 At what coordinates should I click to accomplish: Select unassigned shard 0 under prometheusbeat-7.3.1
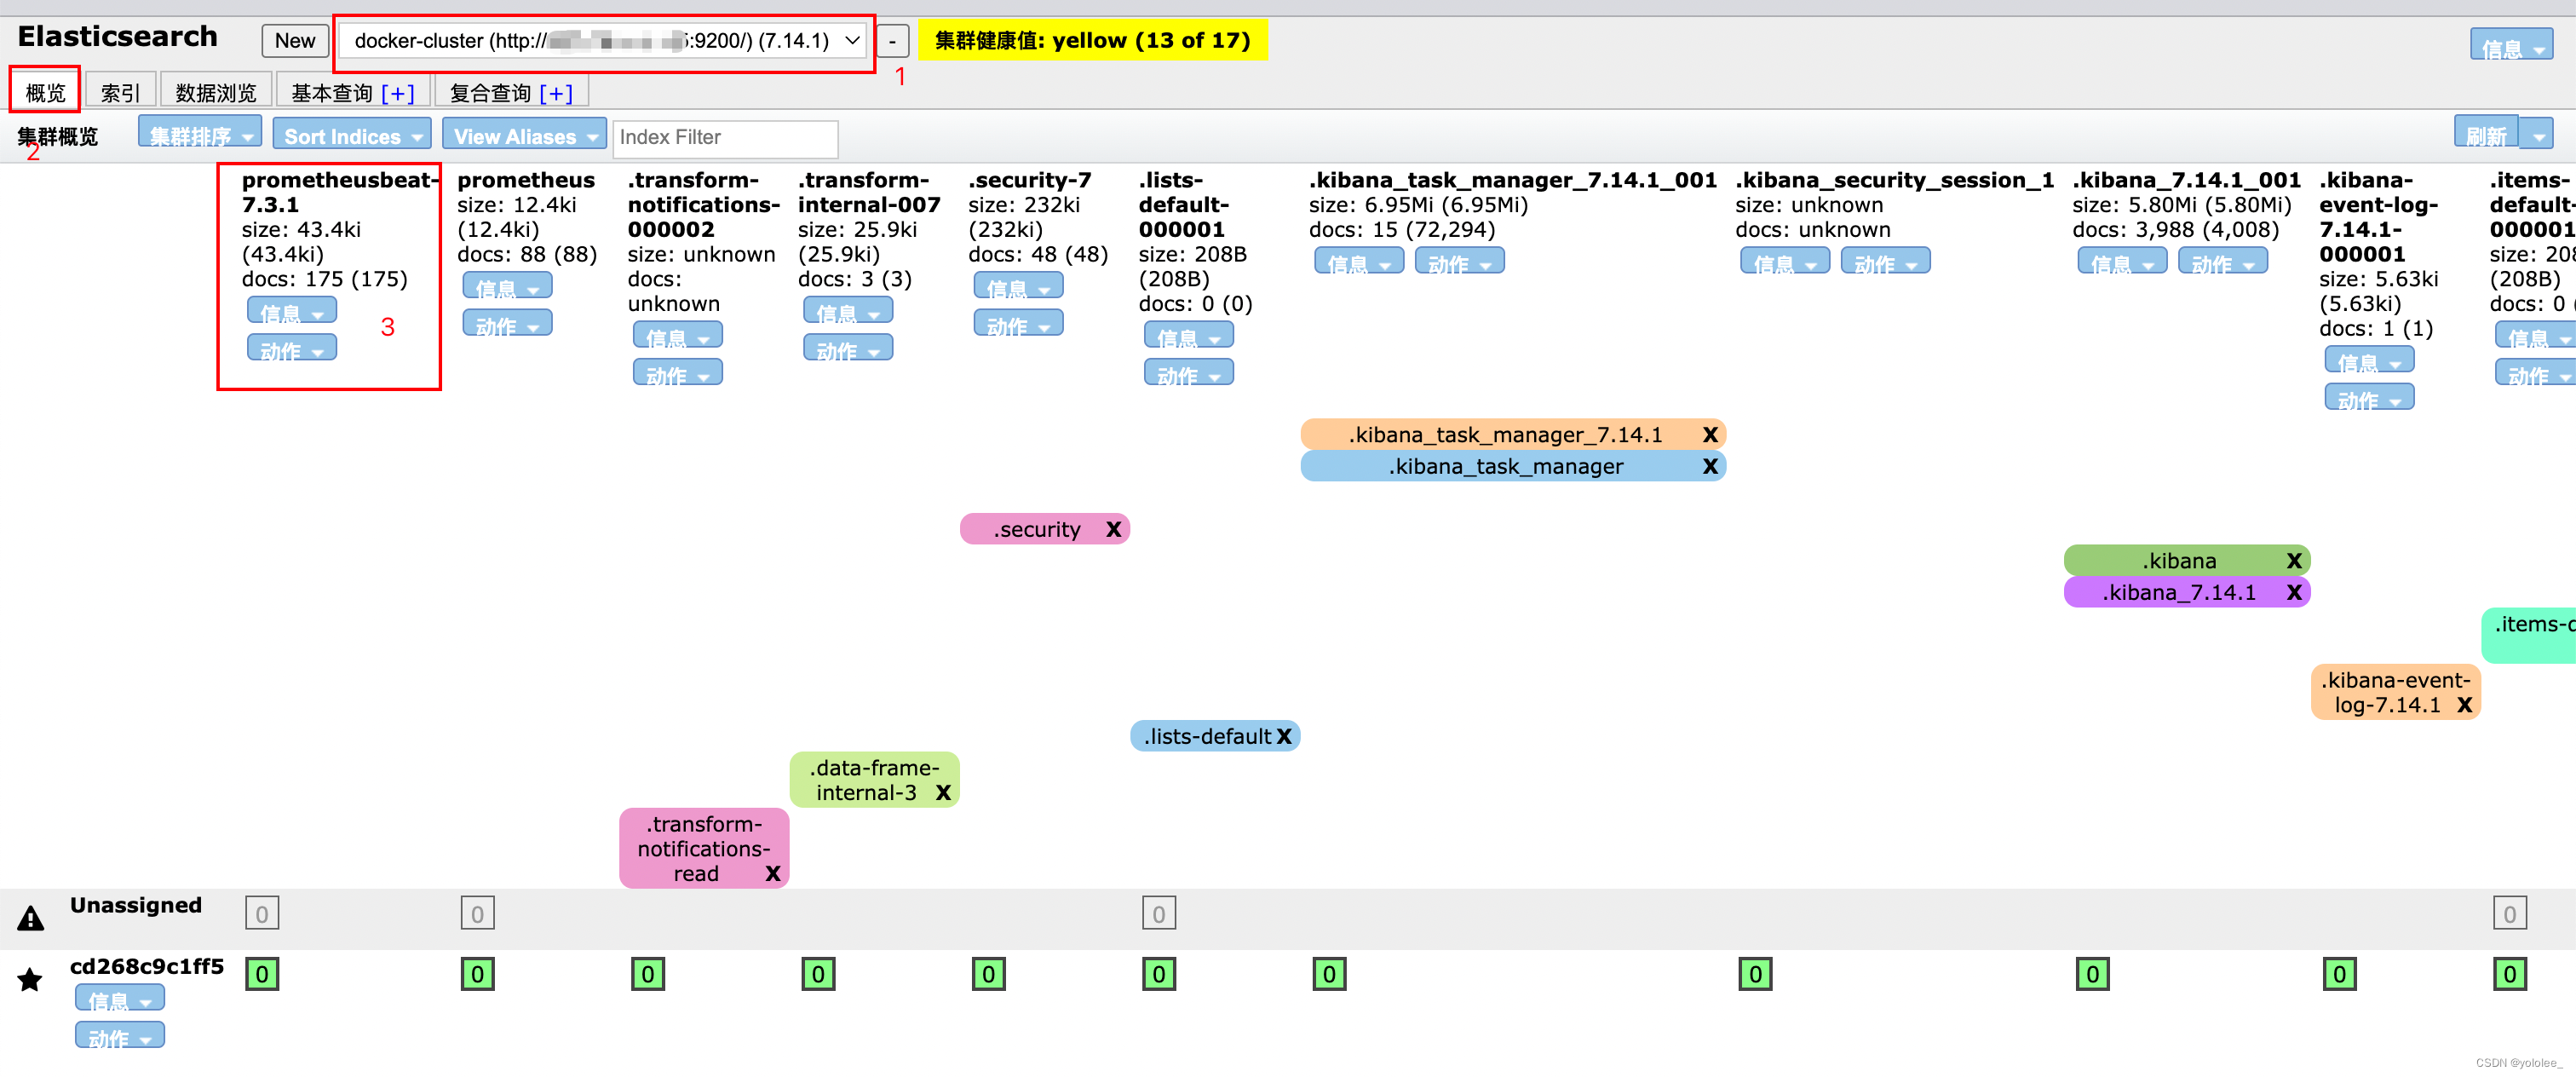[x=262, y=913]
